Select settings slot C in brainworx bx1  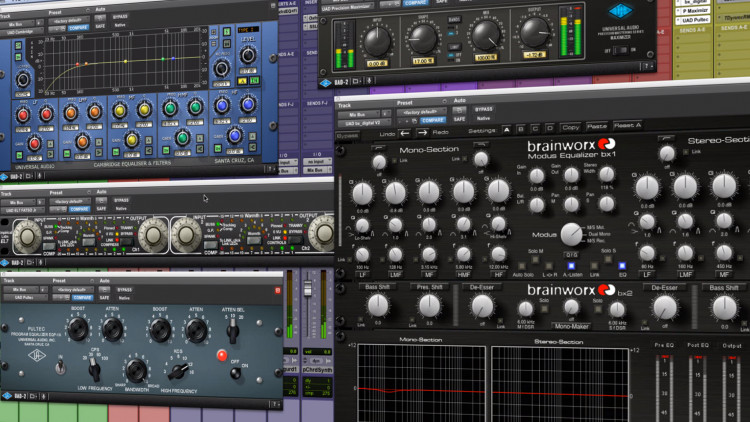(x=536, y=129)
